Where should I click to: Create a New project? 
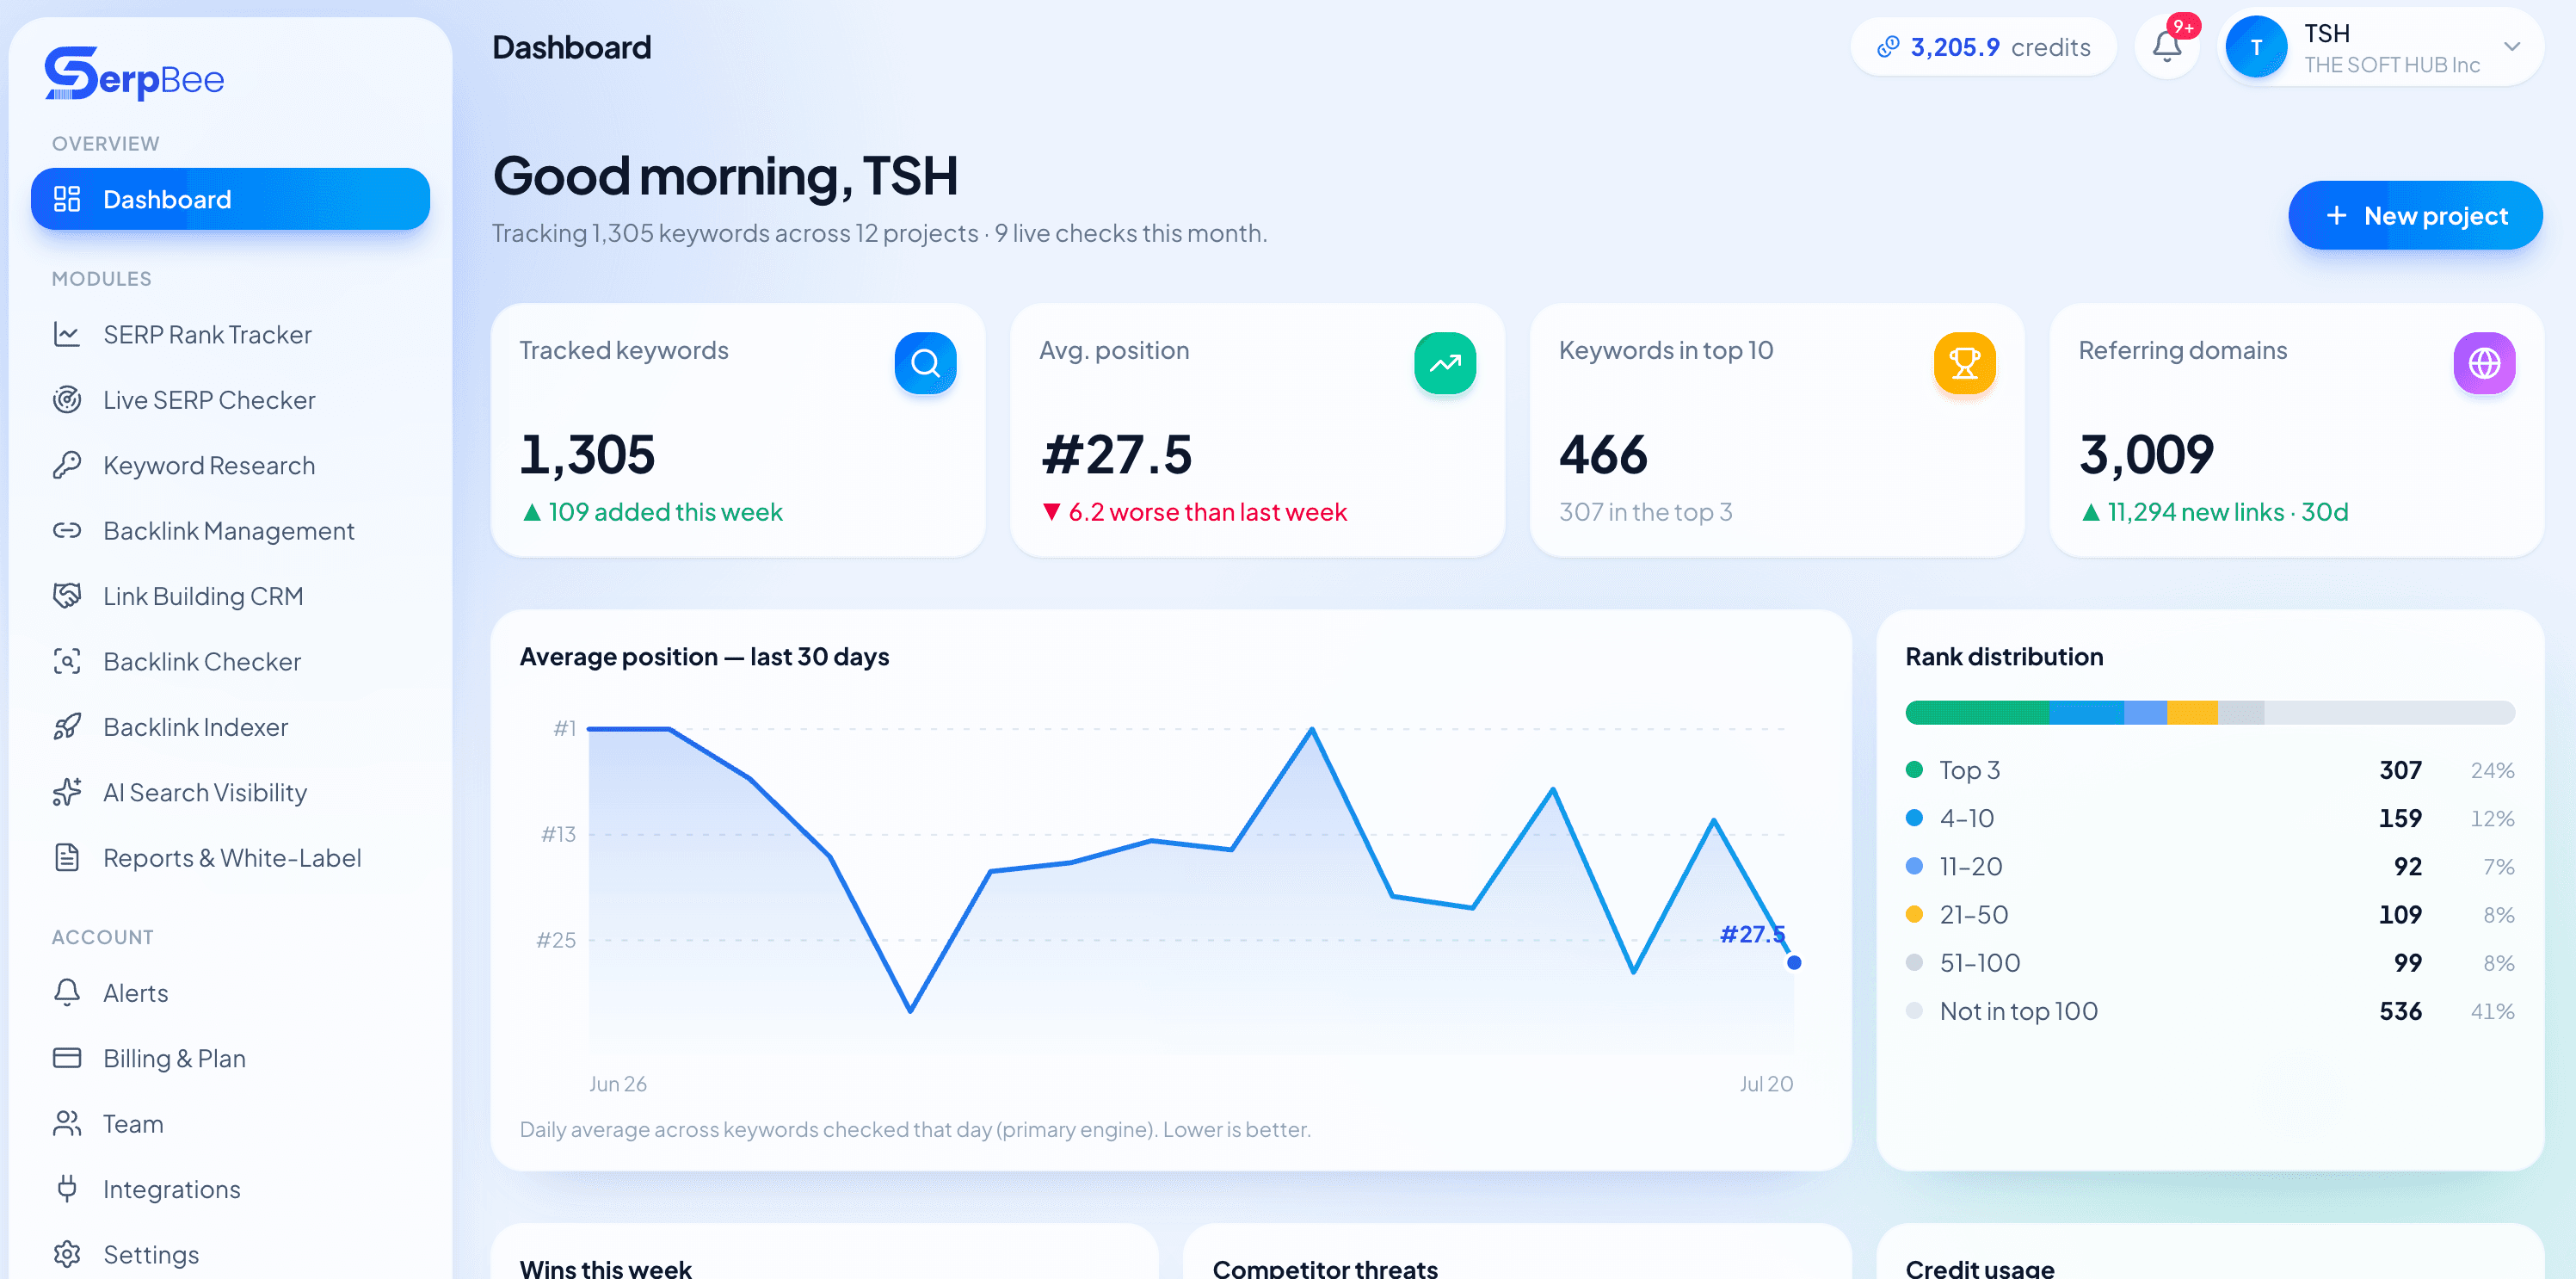(x=2415, y=215)
